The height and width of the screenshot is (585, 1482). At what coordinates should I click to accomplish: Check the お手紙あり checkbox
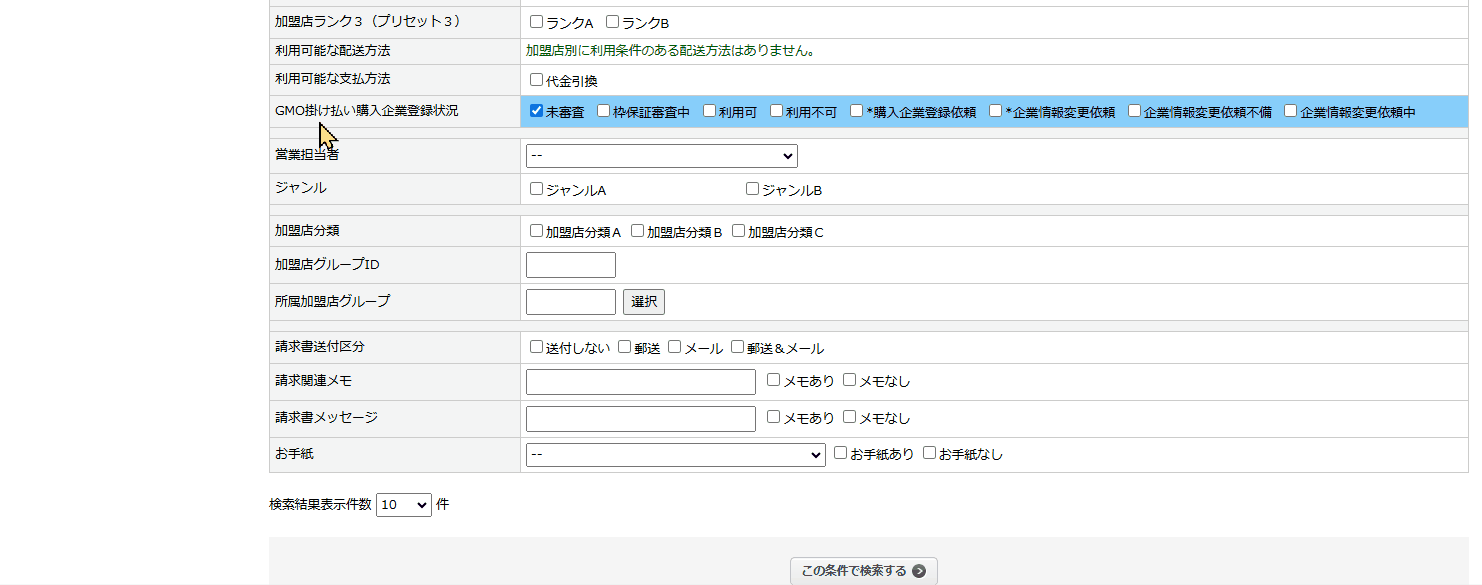[841, 453]
